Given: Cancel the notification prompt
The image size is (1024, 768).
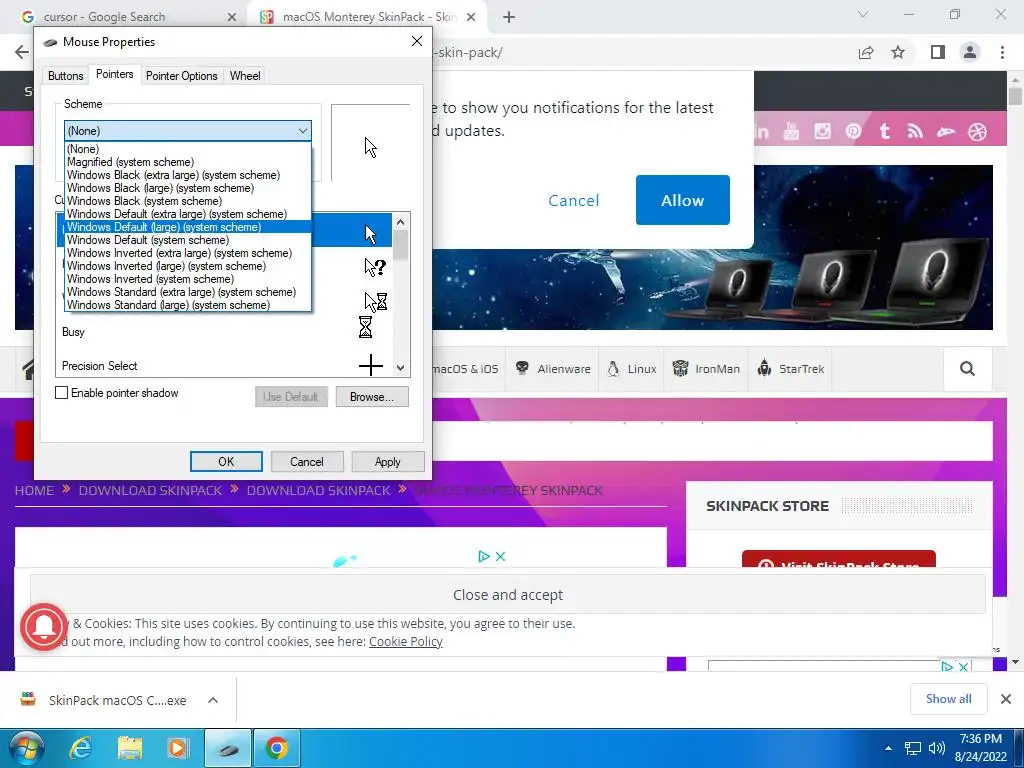Looking at the screenshot, I should point(573,200).
